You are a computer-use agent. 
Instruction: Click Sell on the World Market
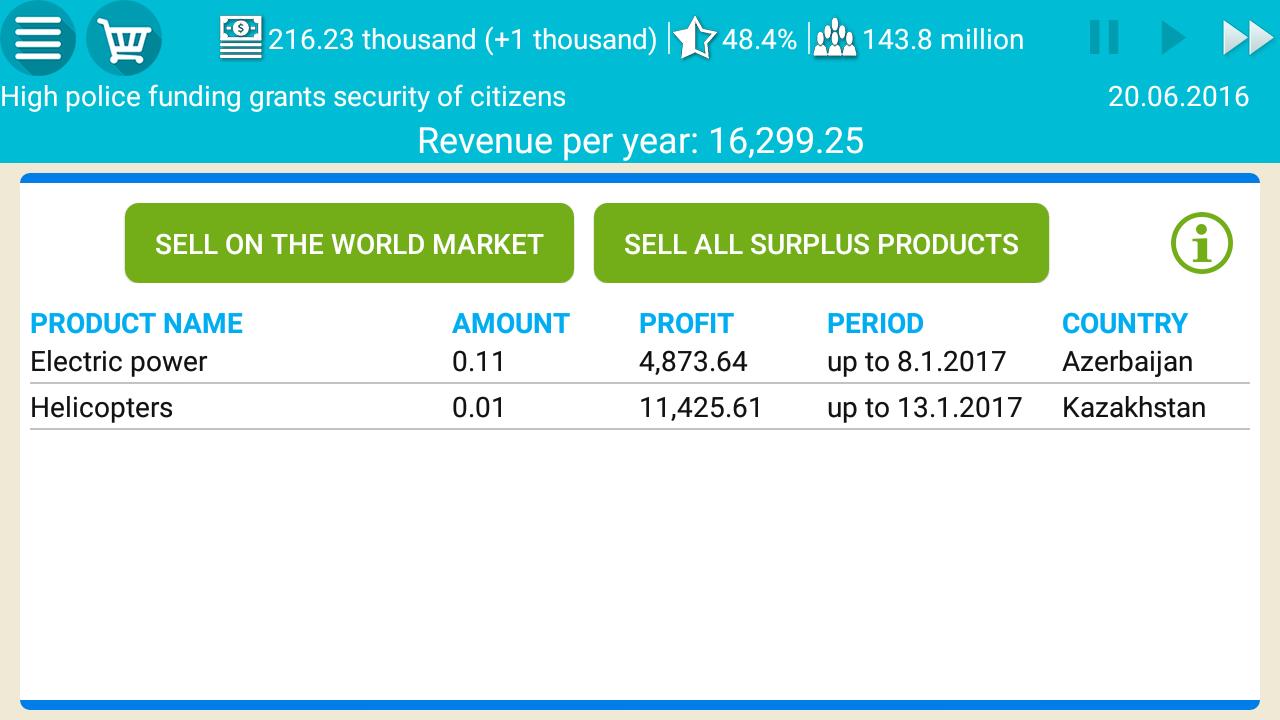click(349, 244)
